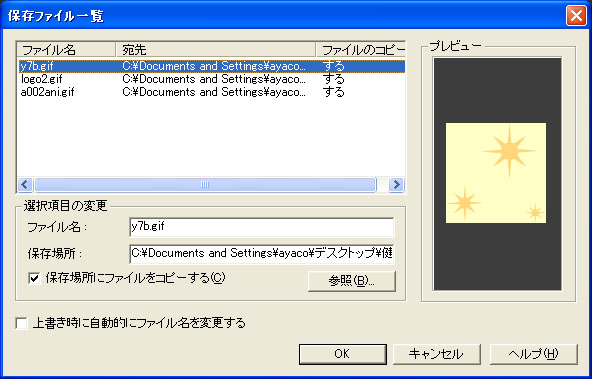Click the right scroll arrow in the file list
Screen dimensions: 592x379
396,184
